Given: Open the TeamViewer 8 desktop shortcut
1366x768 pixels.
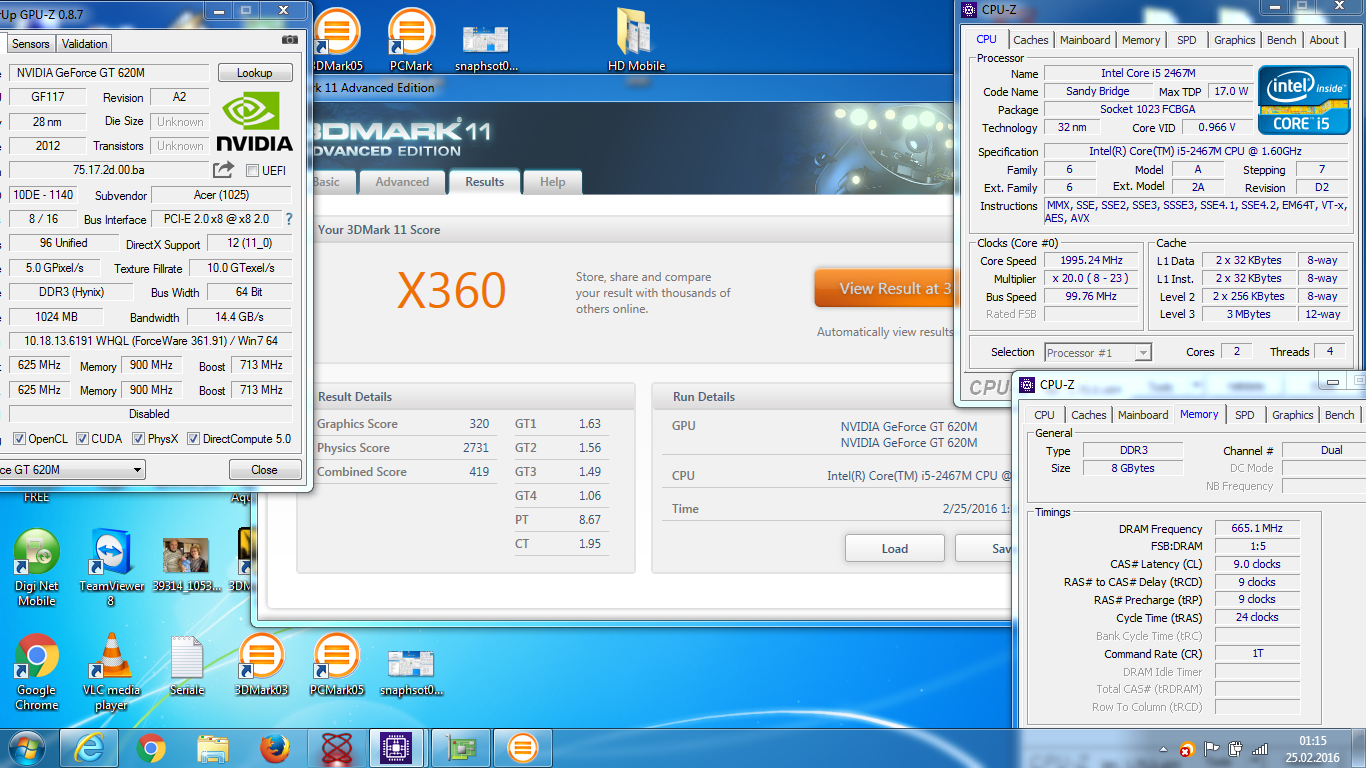Looking at the screenshot, I should click(x=111, y=568).
